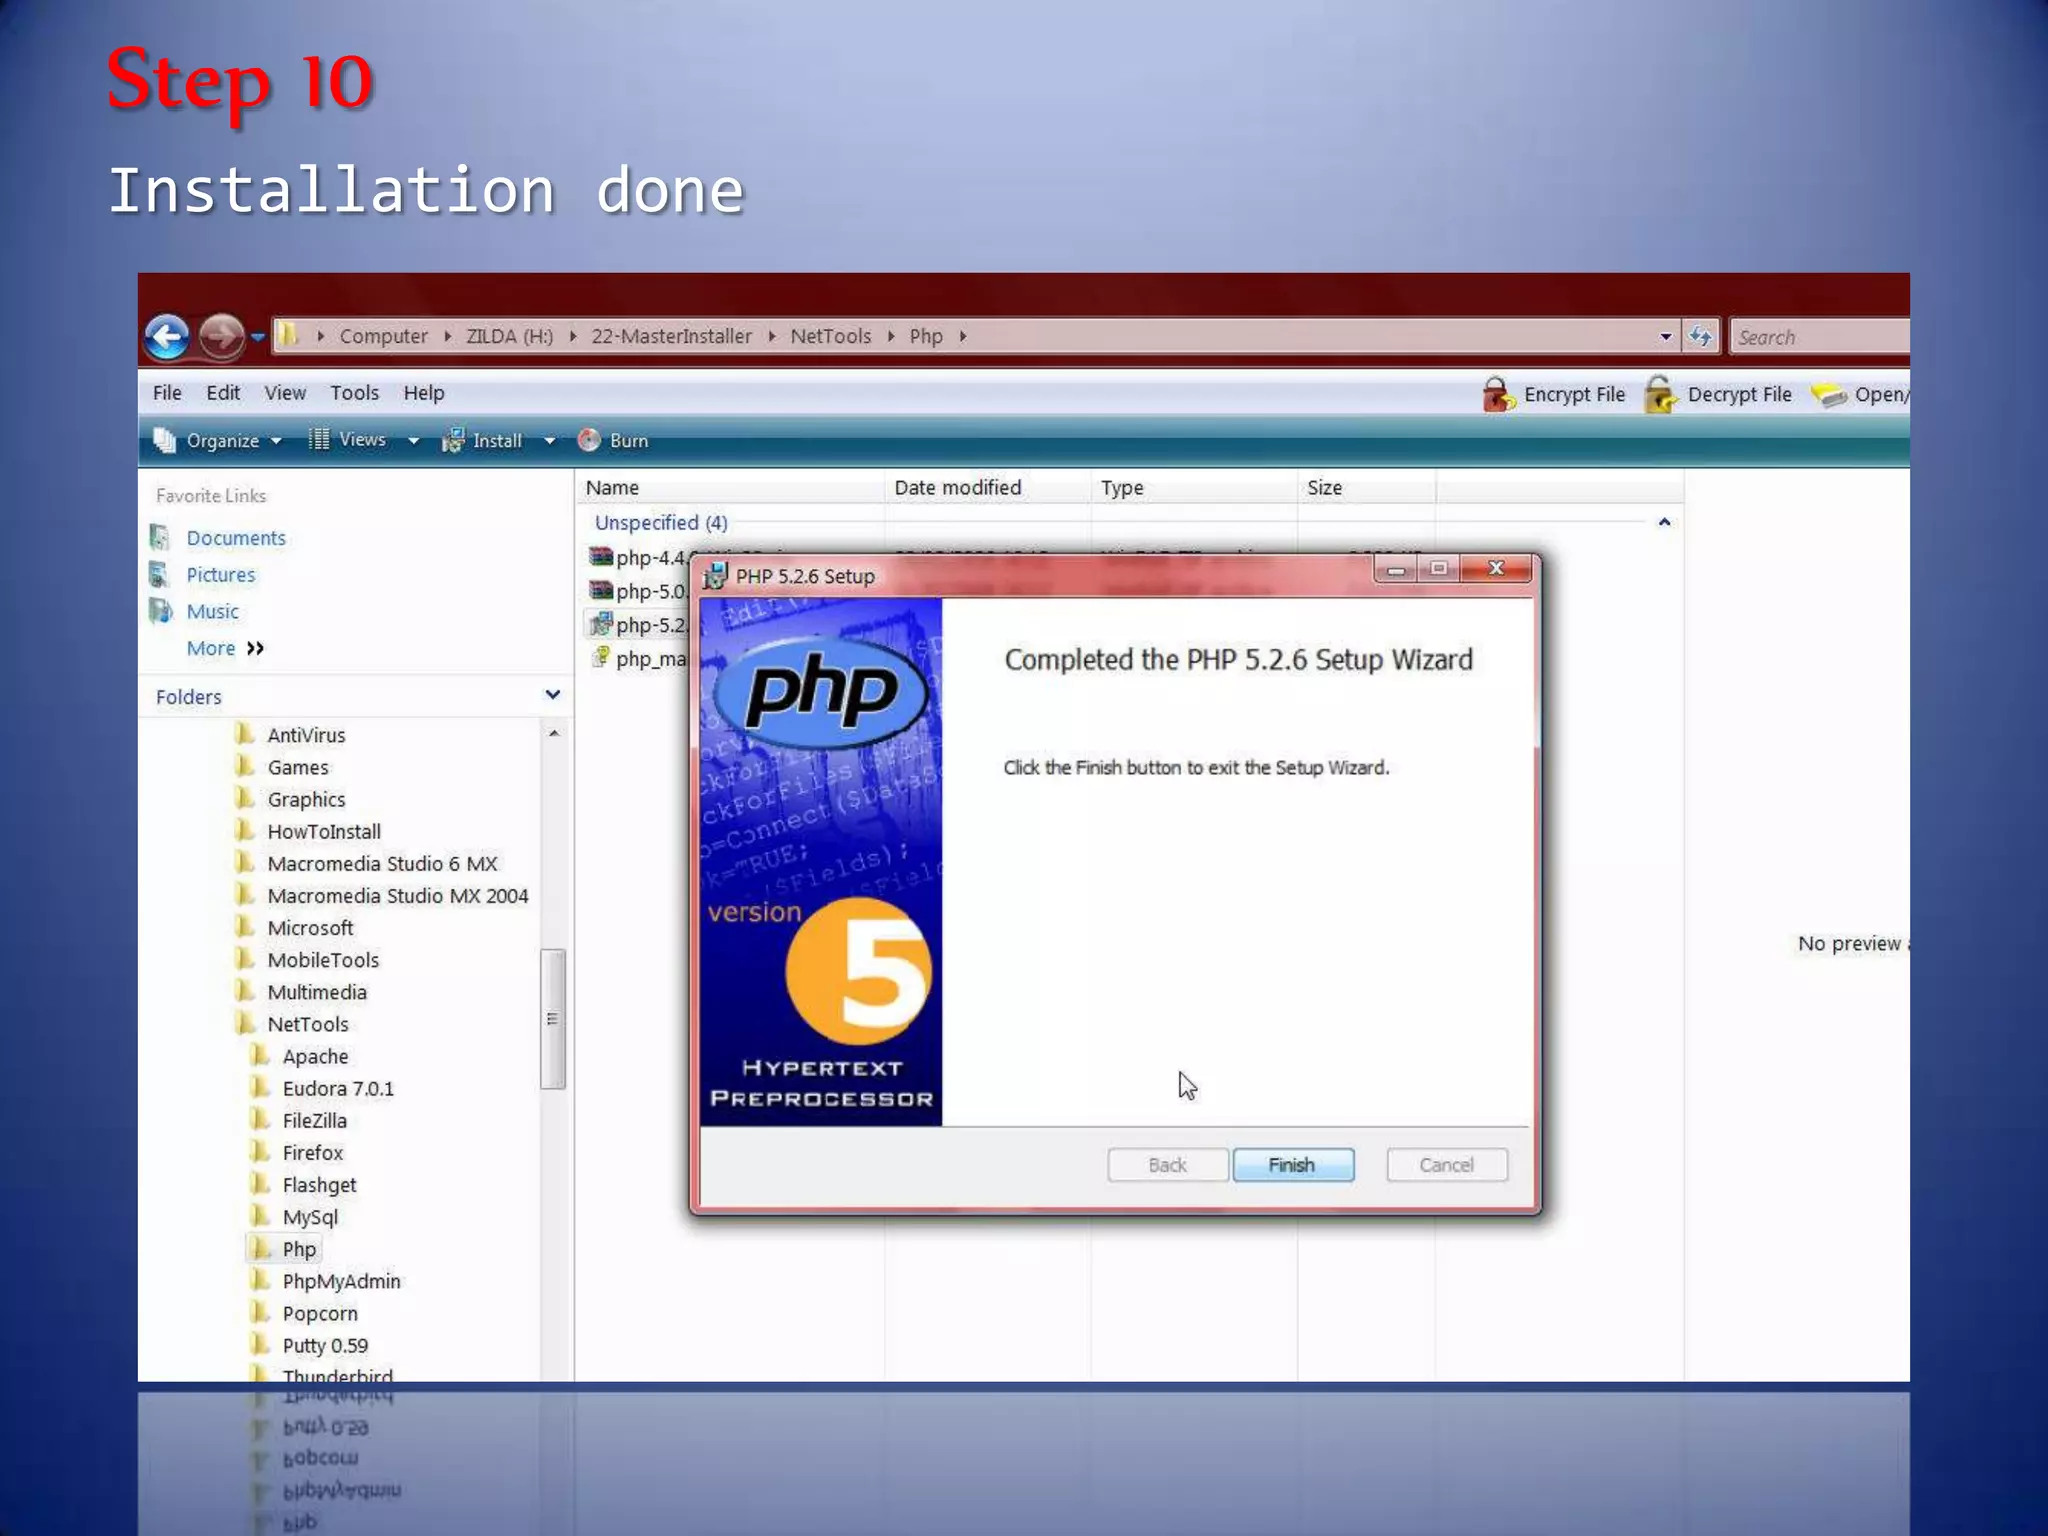Image resolution: width=2048 pixels, height=1536 pixels.
Task: Click into the Search box
Action: [1820, 337]
